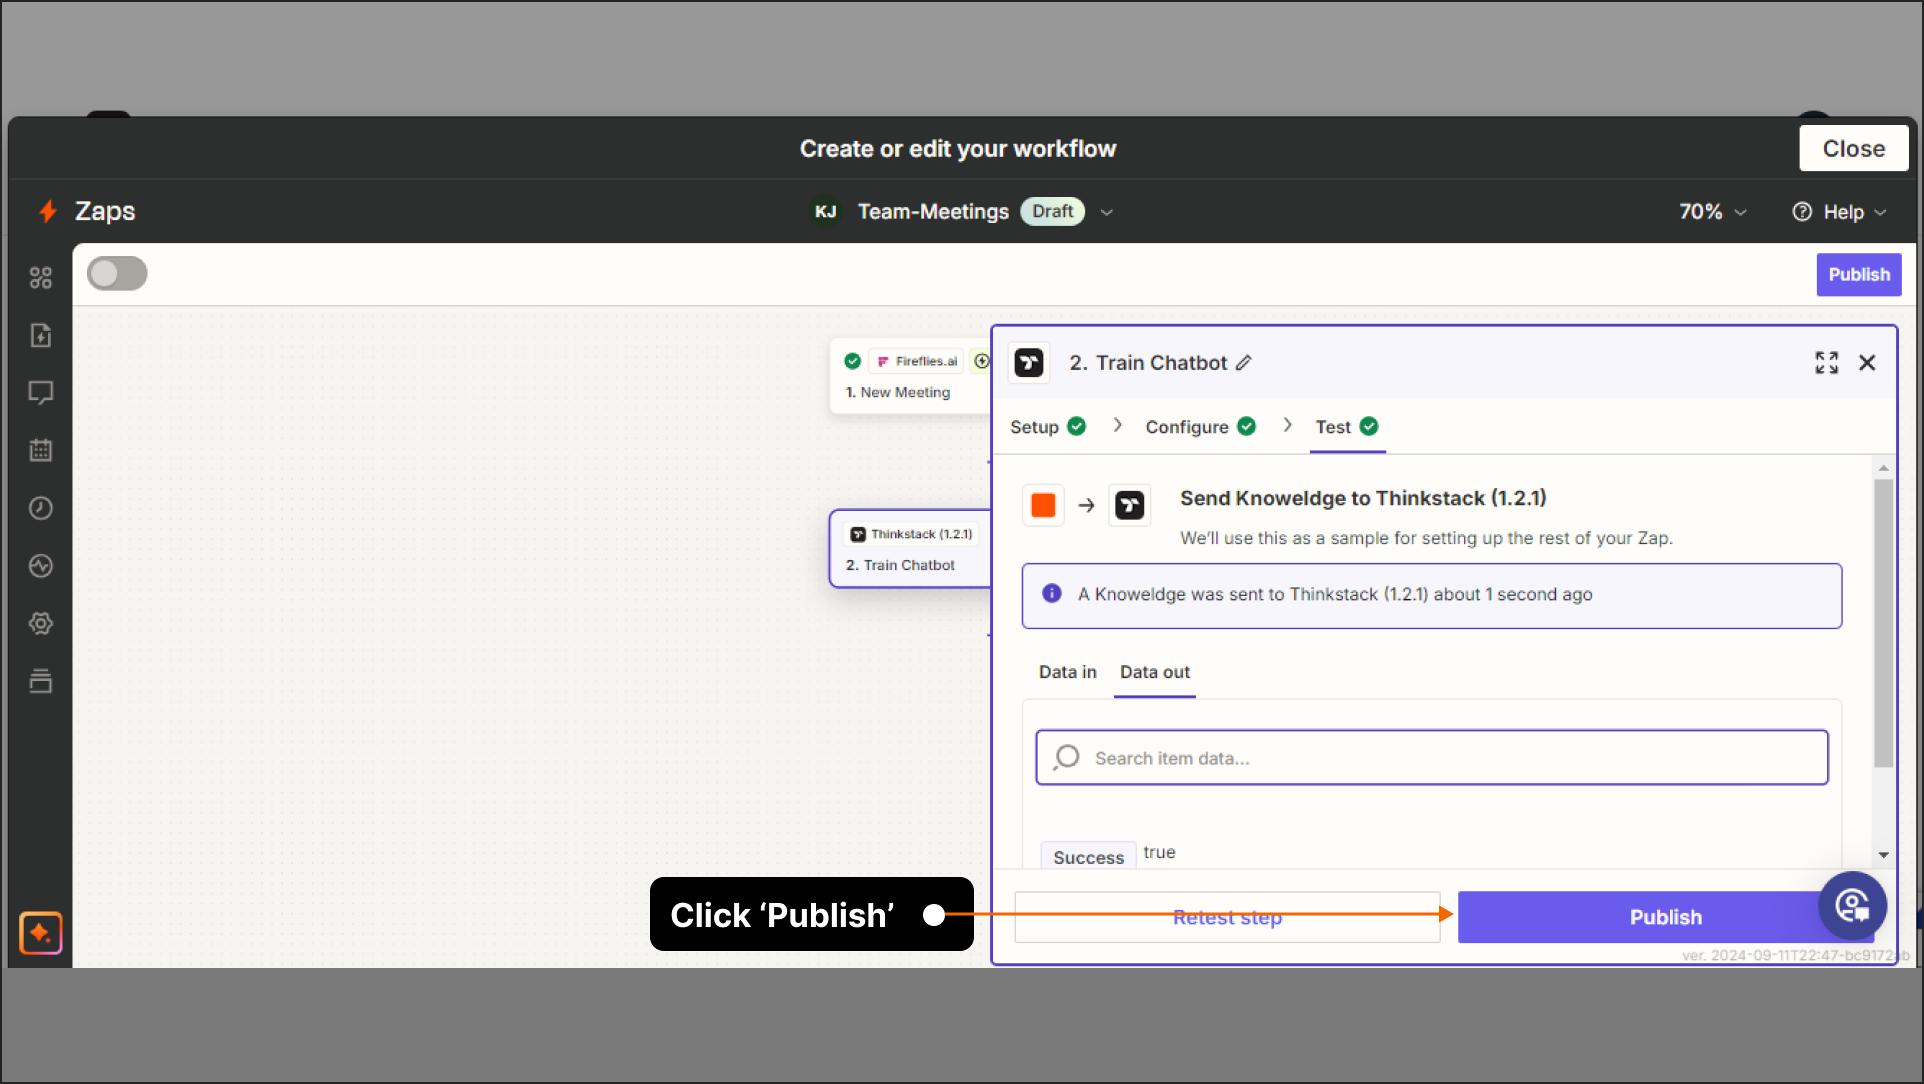The width and height of the screenshot is (1924, 1084).
Task: Open the comments icon in sidebar
Action: pyautogui.click(x=41, y=393)
